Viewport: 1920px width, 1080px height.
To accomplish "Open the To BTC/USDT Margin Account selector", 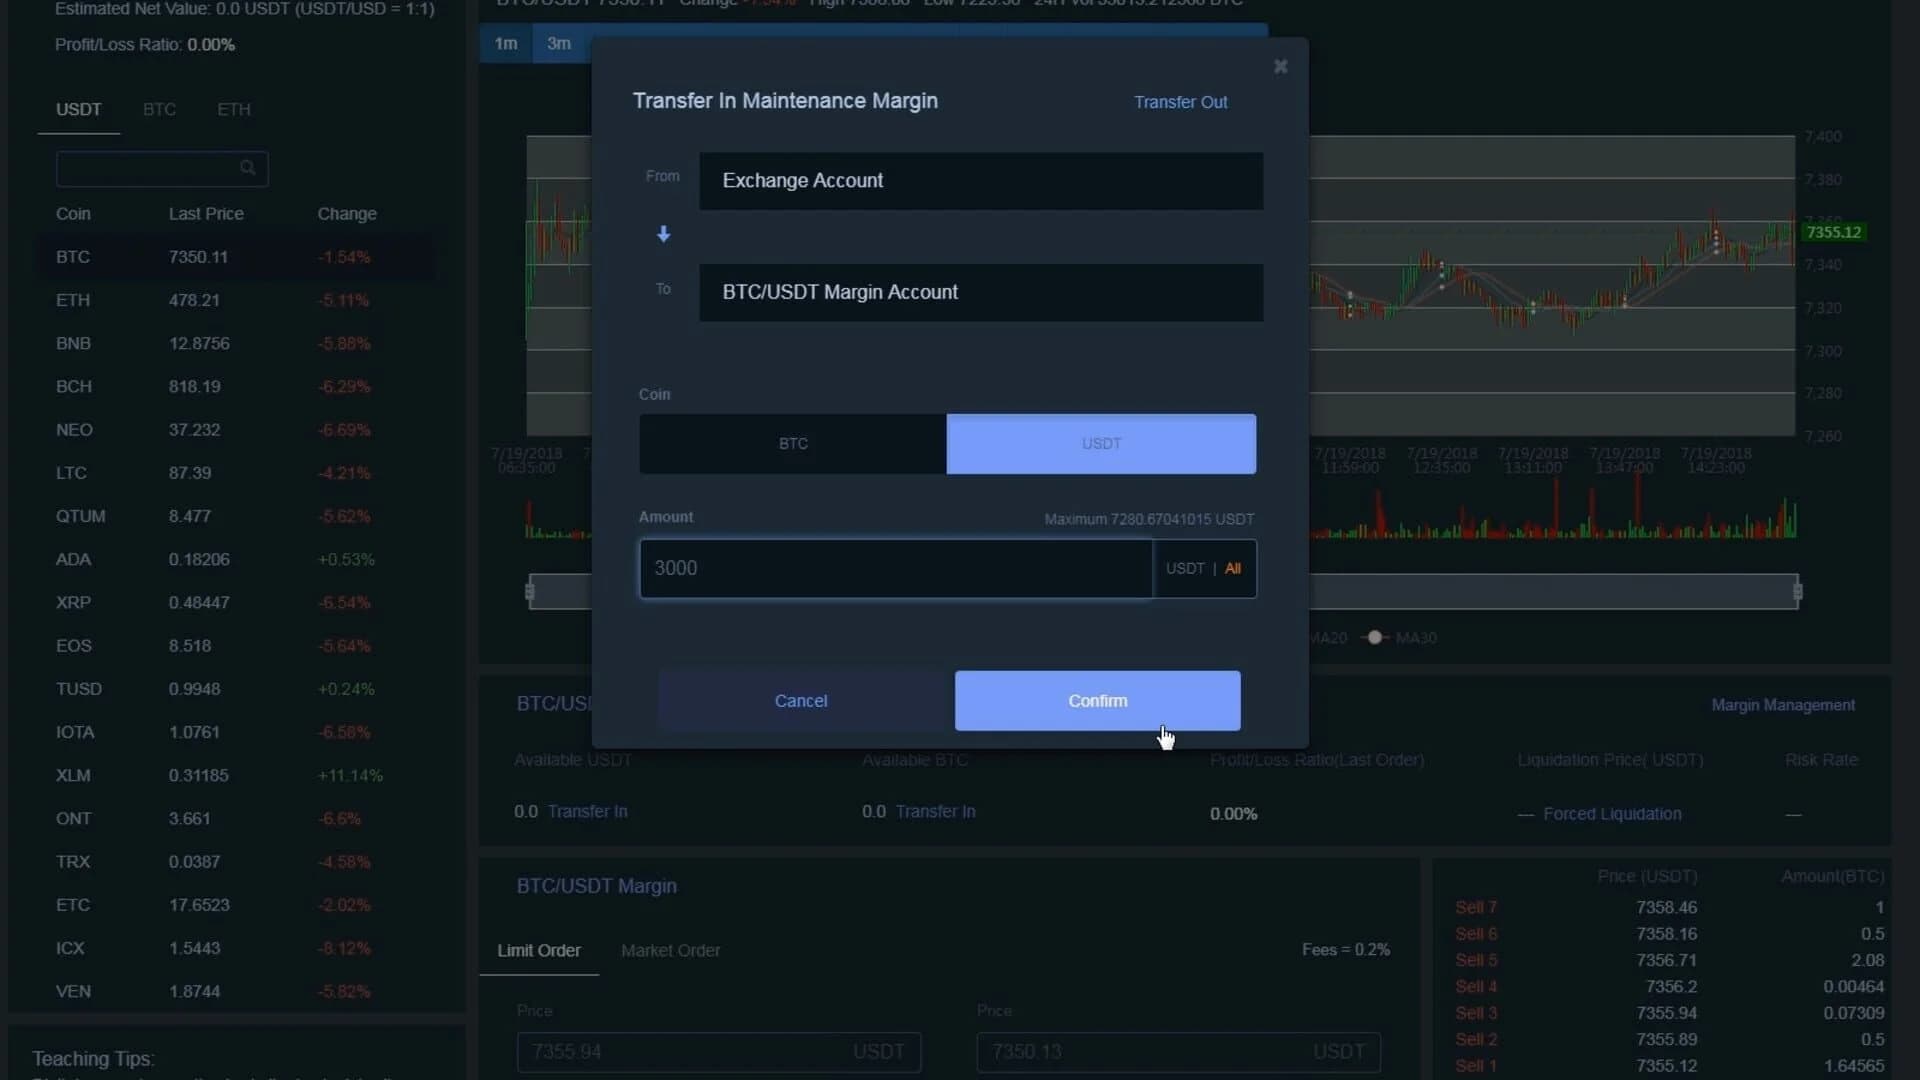I will point(980,292).
